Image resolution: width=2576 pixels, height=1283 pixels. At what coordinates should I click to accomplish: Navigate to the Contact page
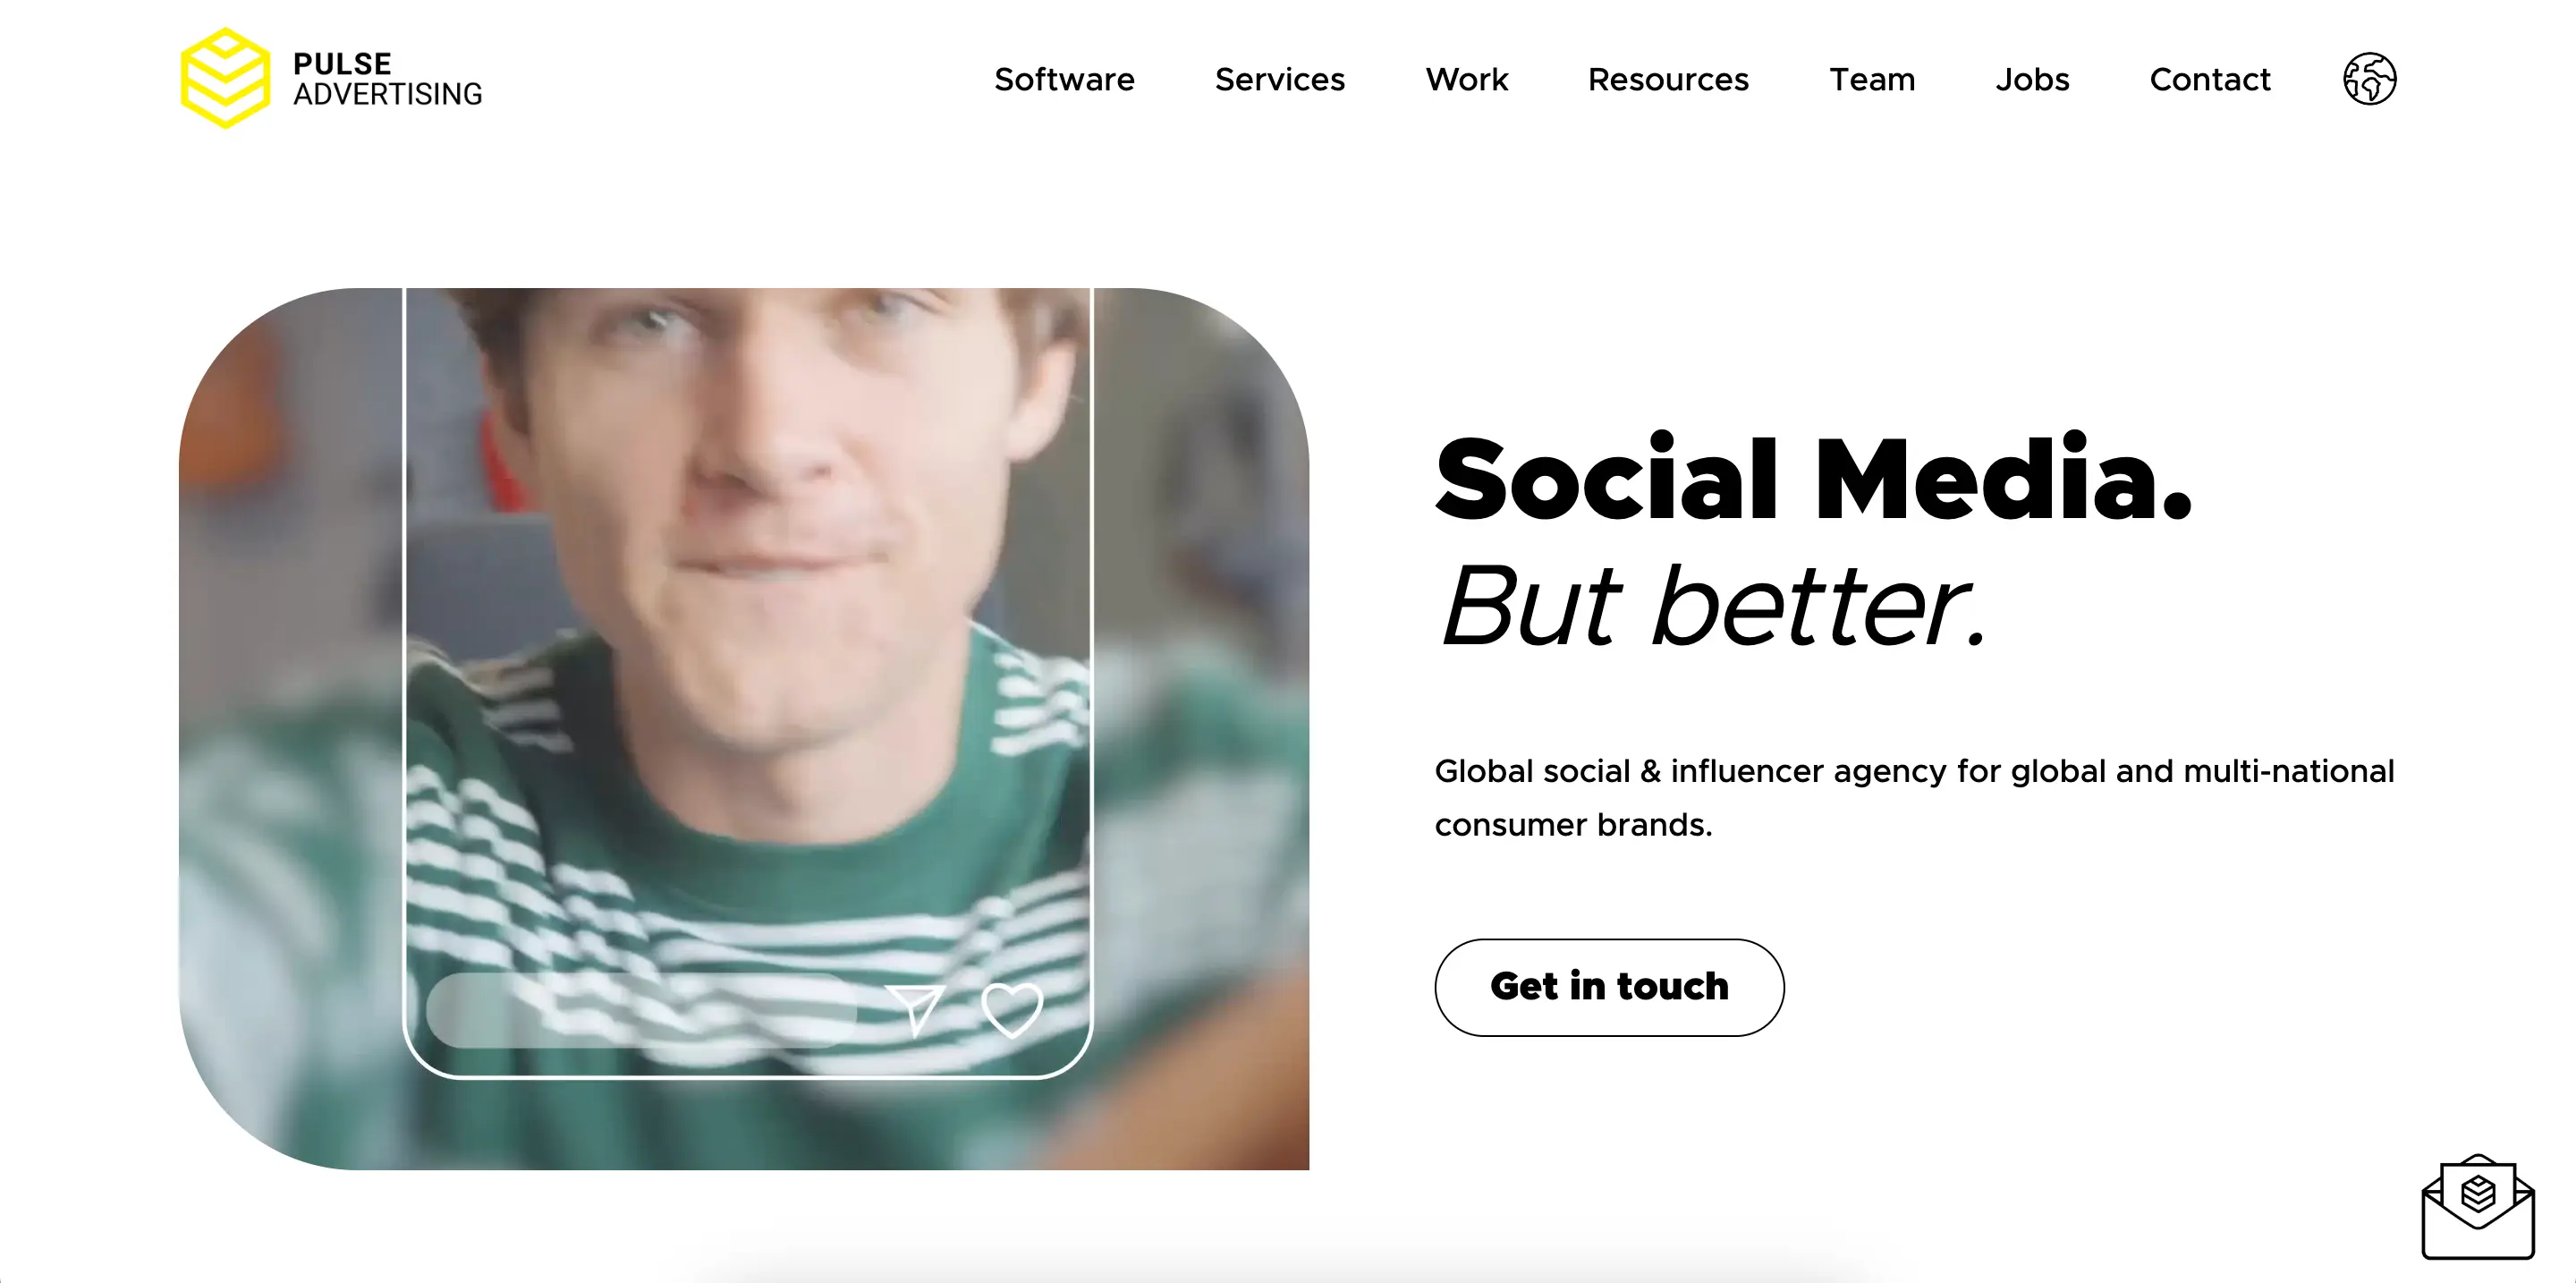pyautogui.click(x=2210, y=79)
